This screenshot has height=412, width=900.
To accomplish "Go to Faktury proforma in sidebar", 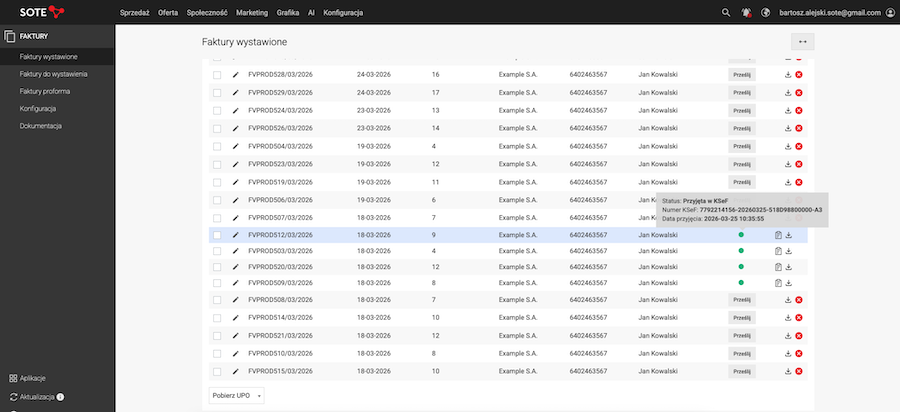I will (x=45, y=91).
